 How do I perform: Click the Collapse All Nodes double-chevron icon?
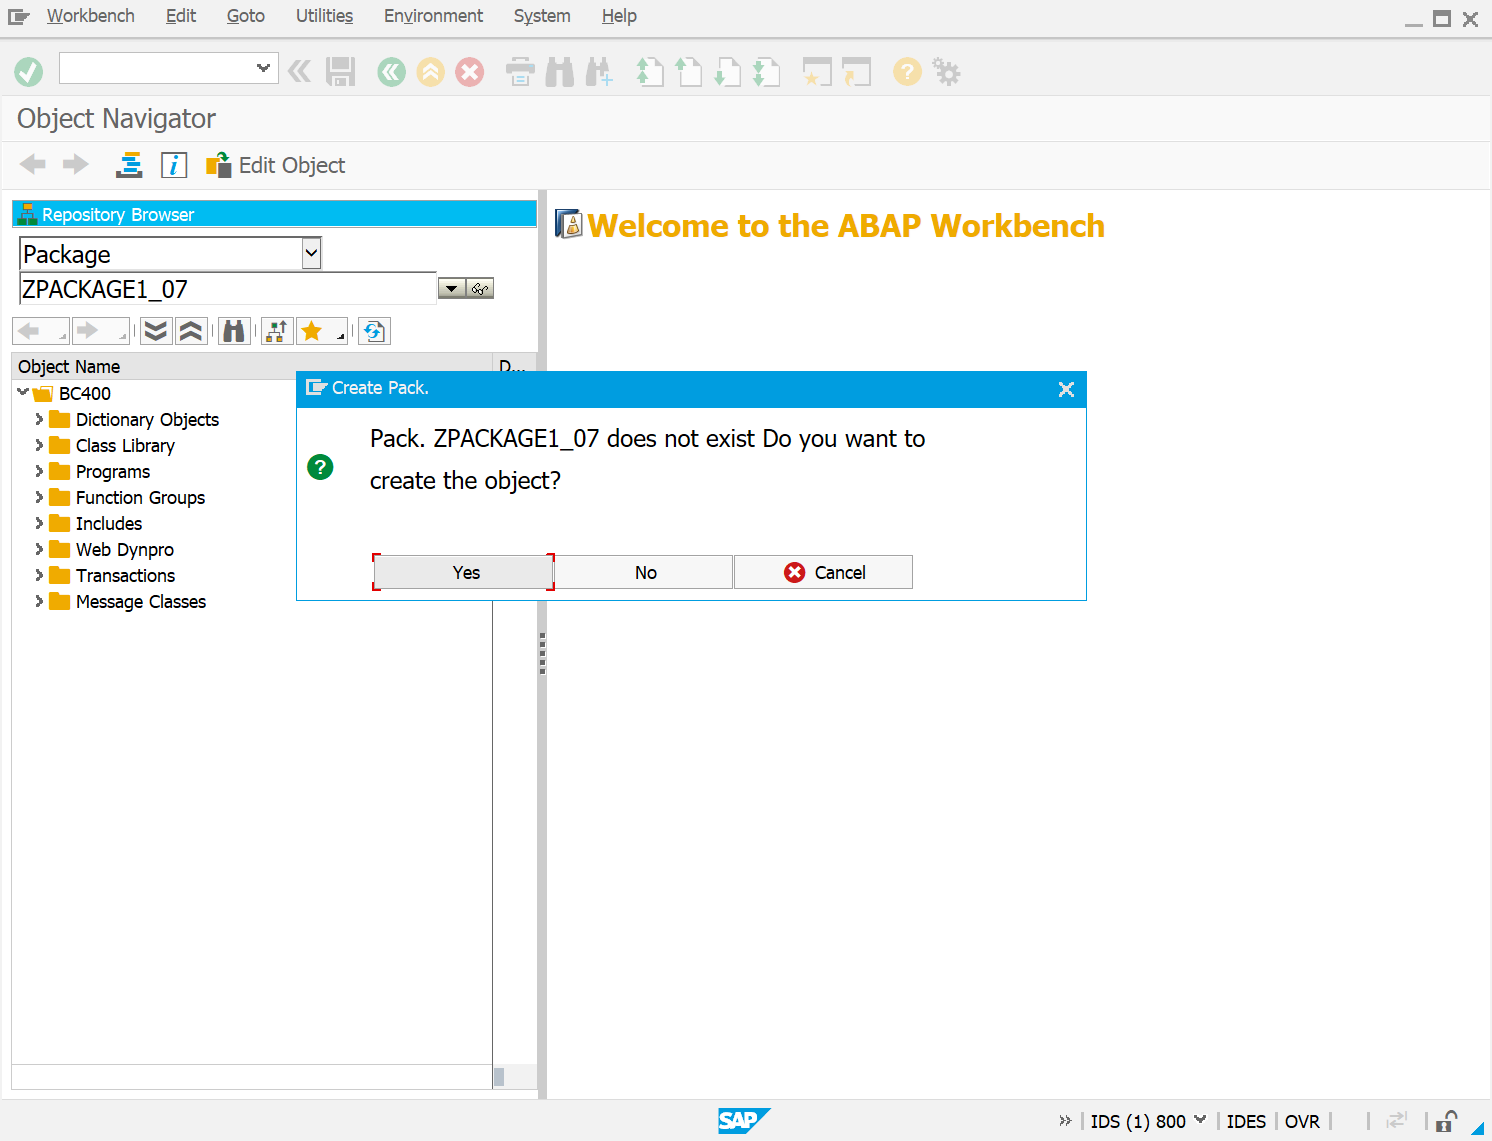191,331
